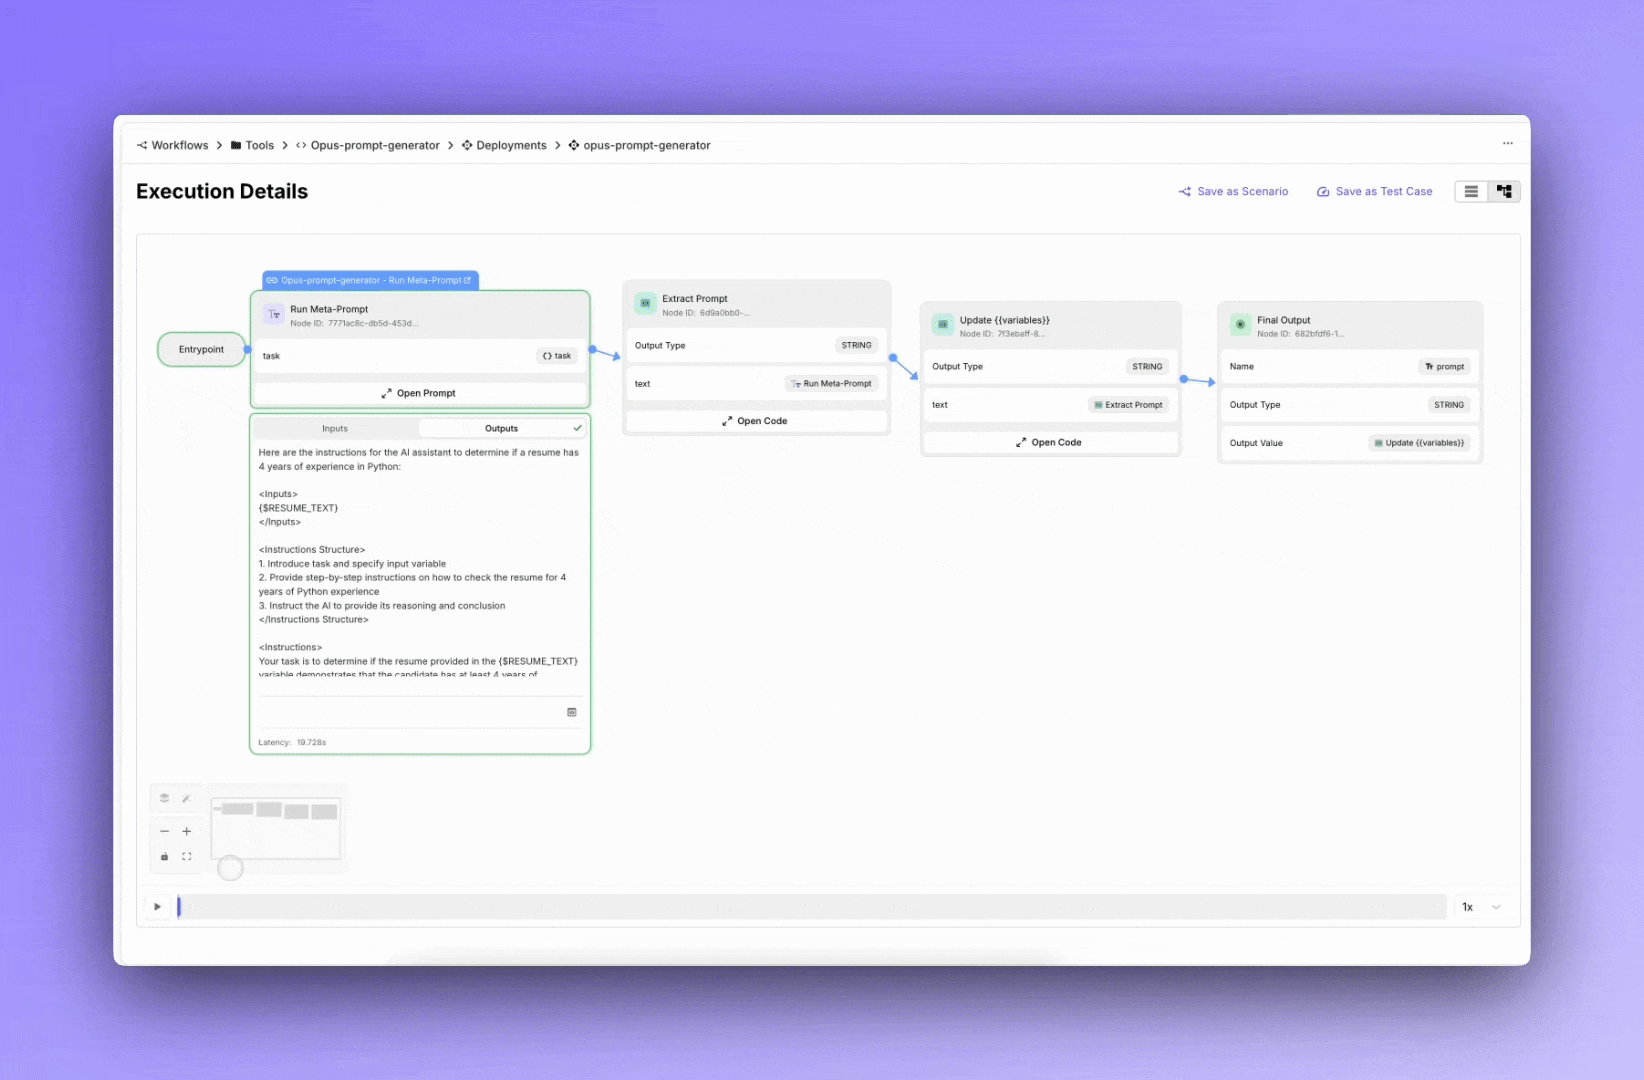
Task: Switch to the graph view
Action: tap(1504, 192)
